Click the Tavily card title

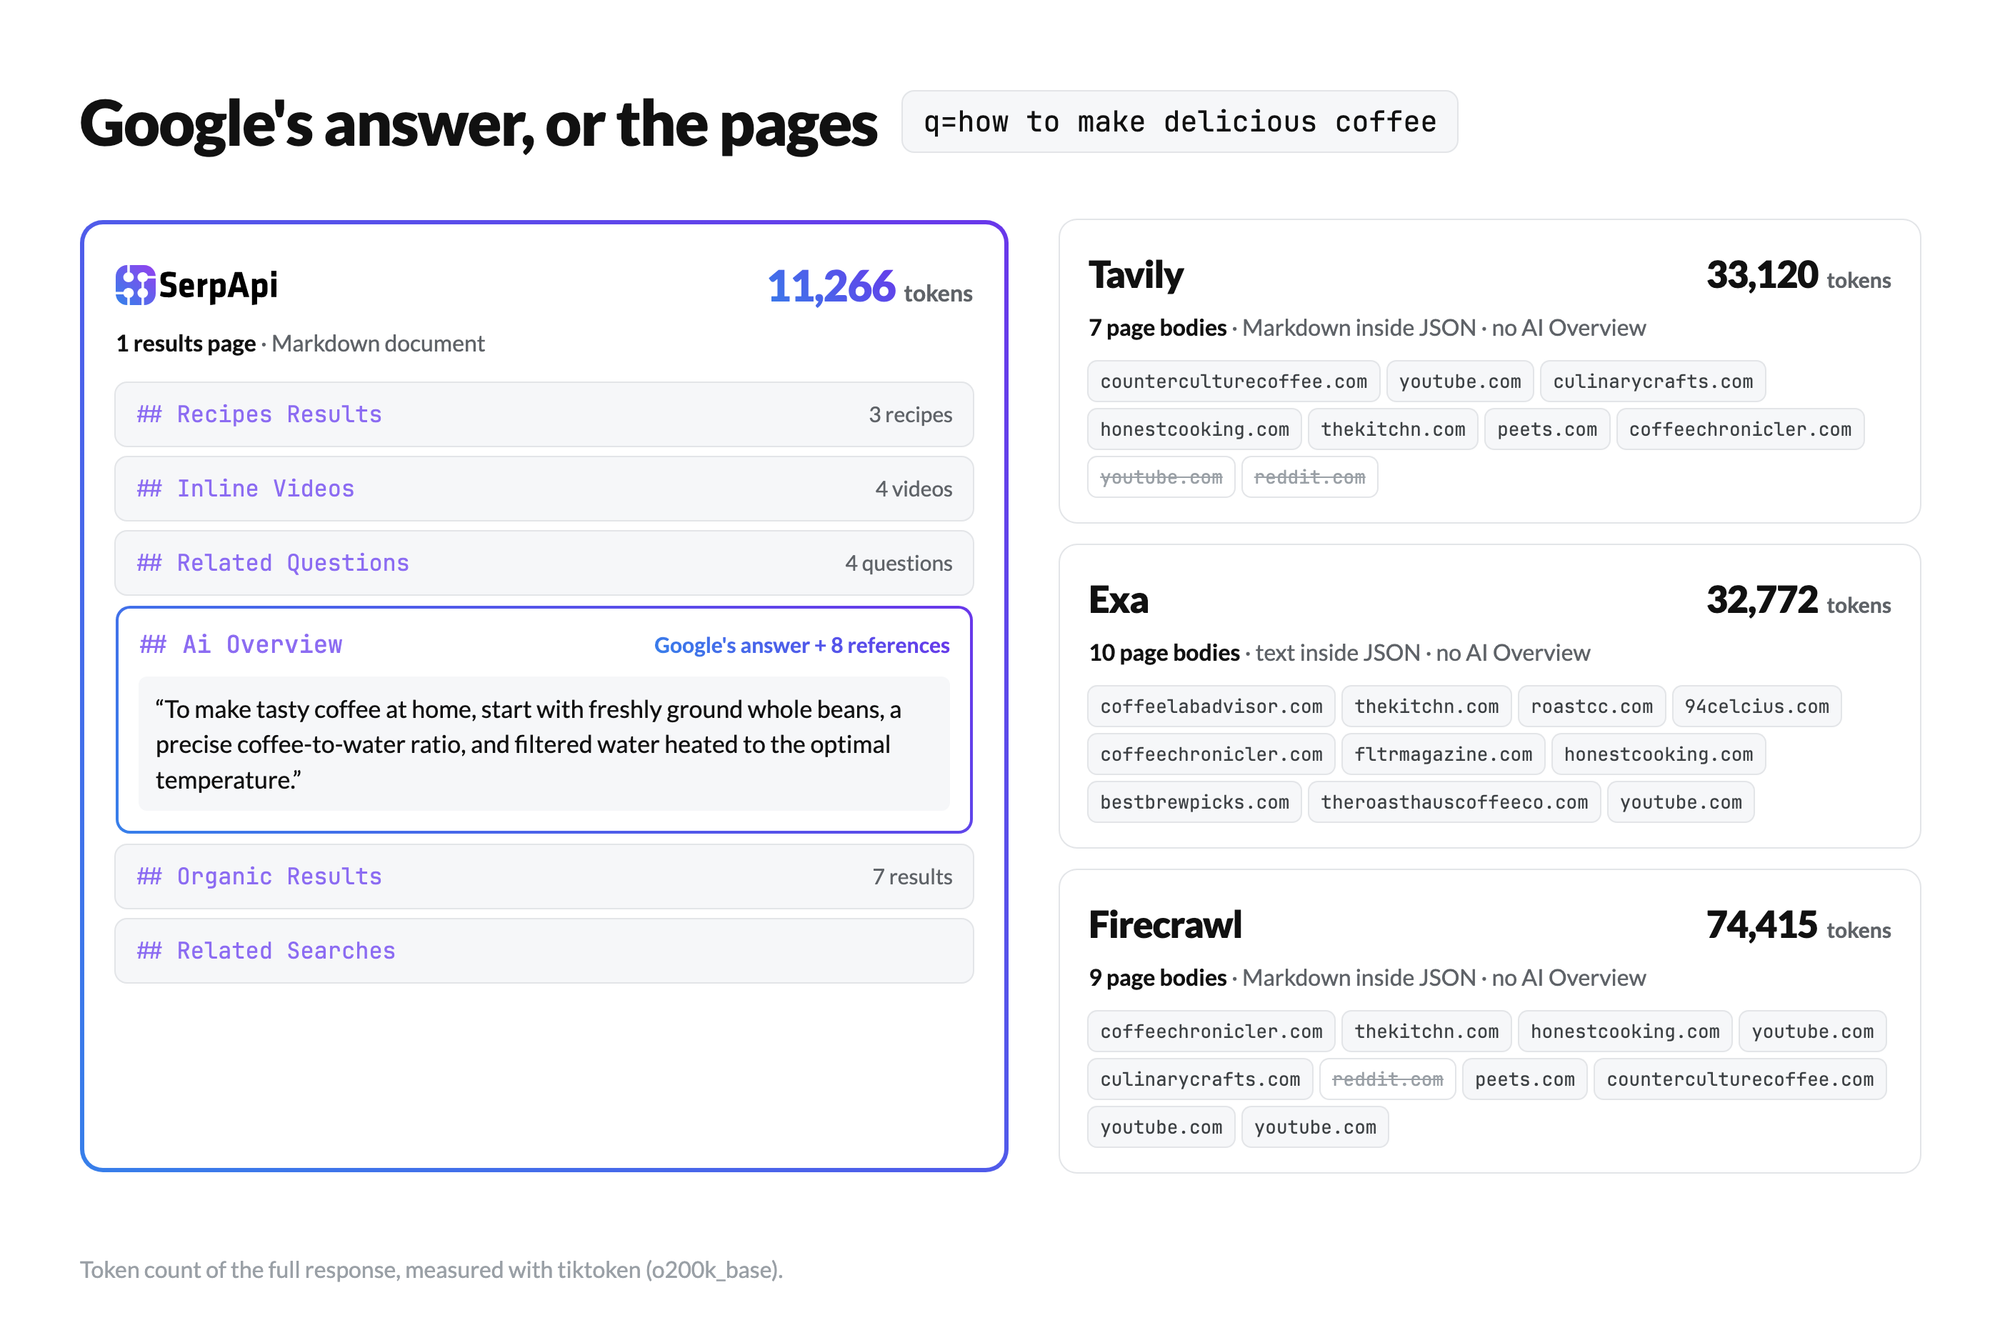coord(1136,275)
